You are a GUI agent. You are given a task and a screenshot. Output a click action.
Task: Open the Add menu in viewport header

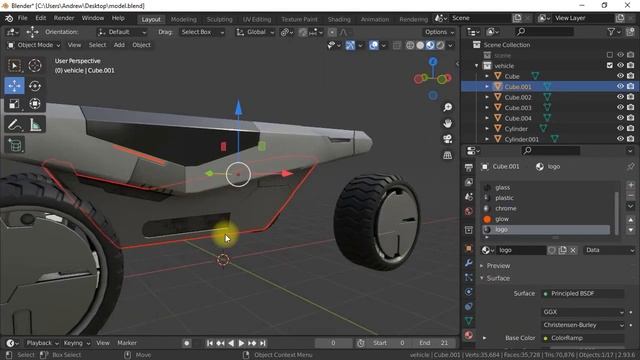pos(119,45)
